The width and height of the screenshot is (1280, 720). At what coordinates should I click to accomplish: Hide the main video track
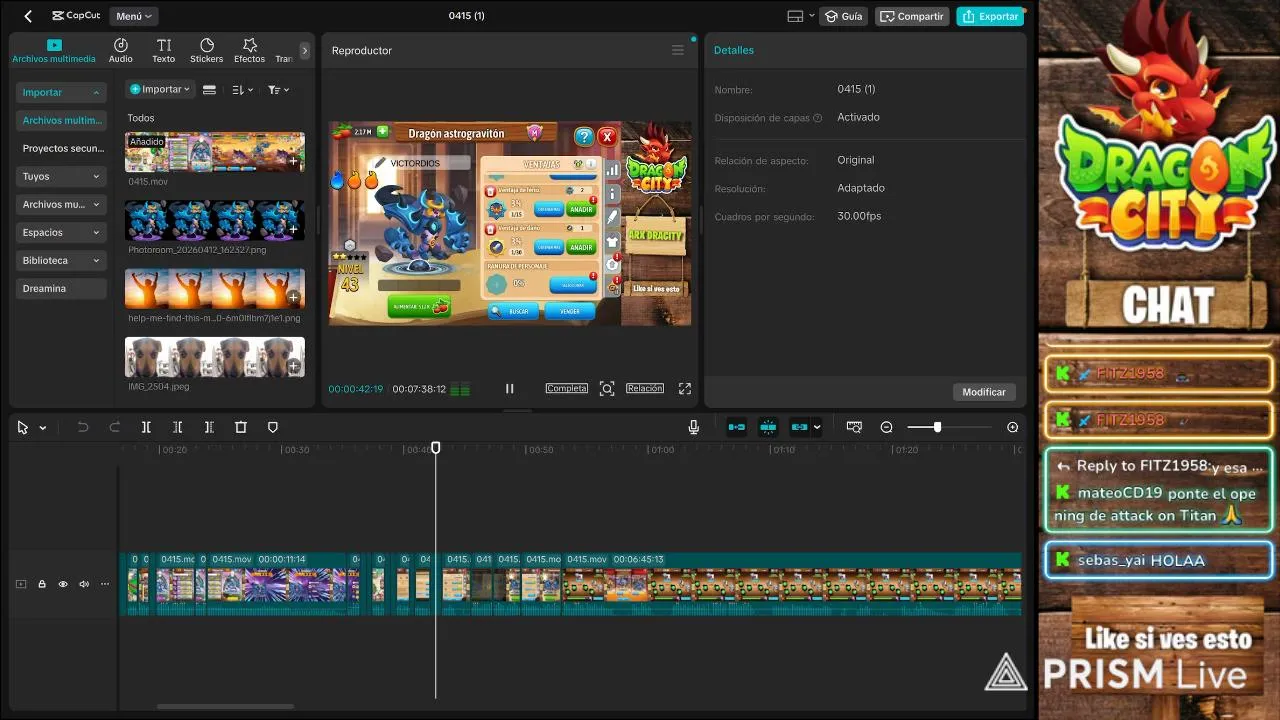[x=63, y=584]
